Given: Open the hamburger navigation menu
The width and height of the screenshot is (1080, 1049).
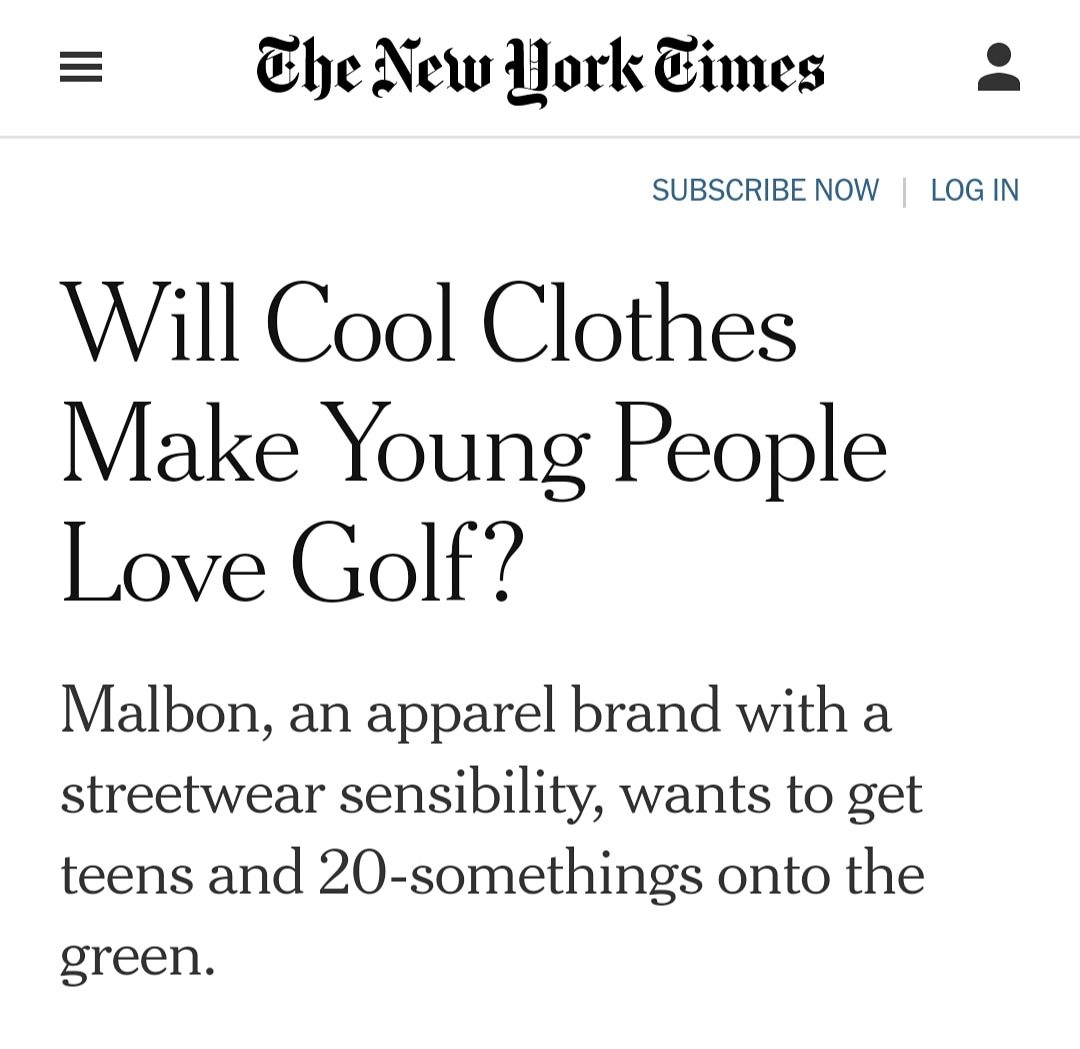Looking at the screenshot, I should [81, 68].
